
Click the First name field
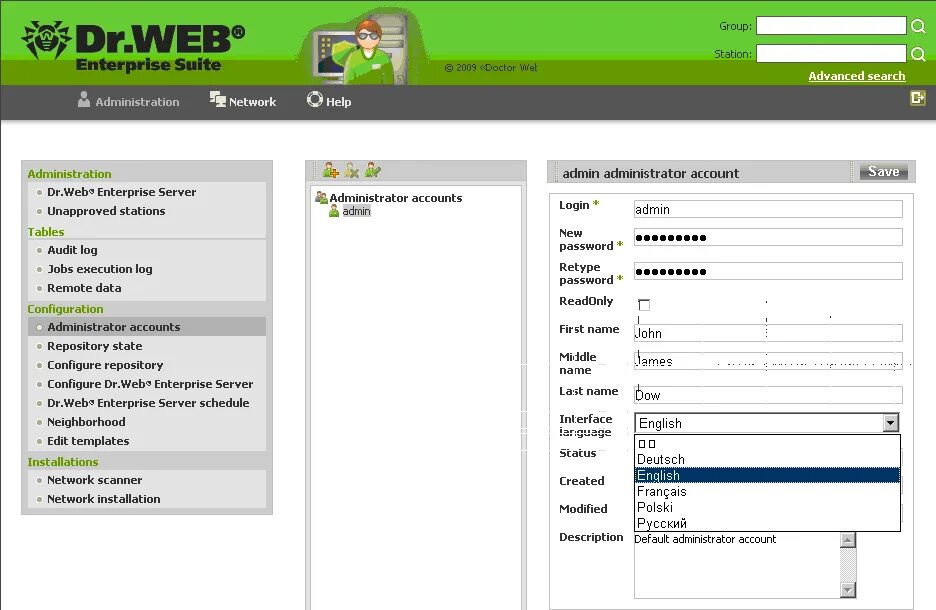(x=768, y=332)
